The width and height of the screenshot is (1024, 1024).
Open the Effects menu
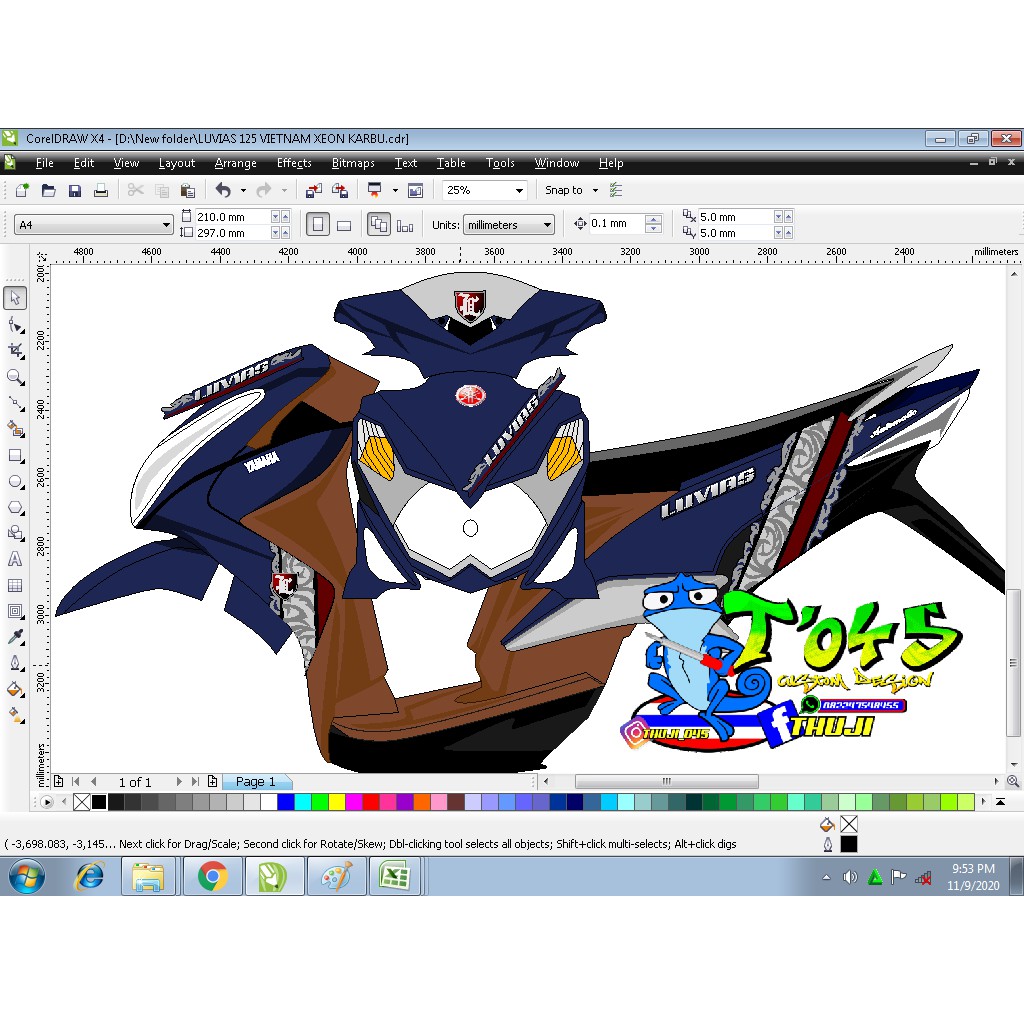point(293,163)
